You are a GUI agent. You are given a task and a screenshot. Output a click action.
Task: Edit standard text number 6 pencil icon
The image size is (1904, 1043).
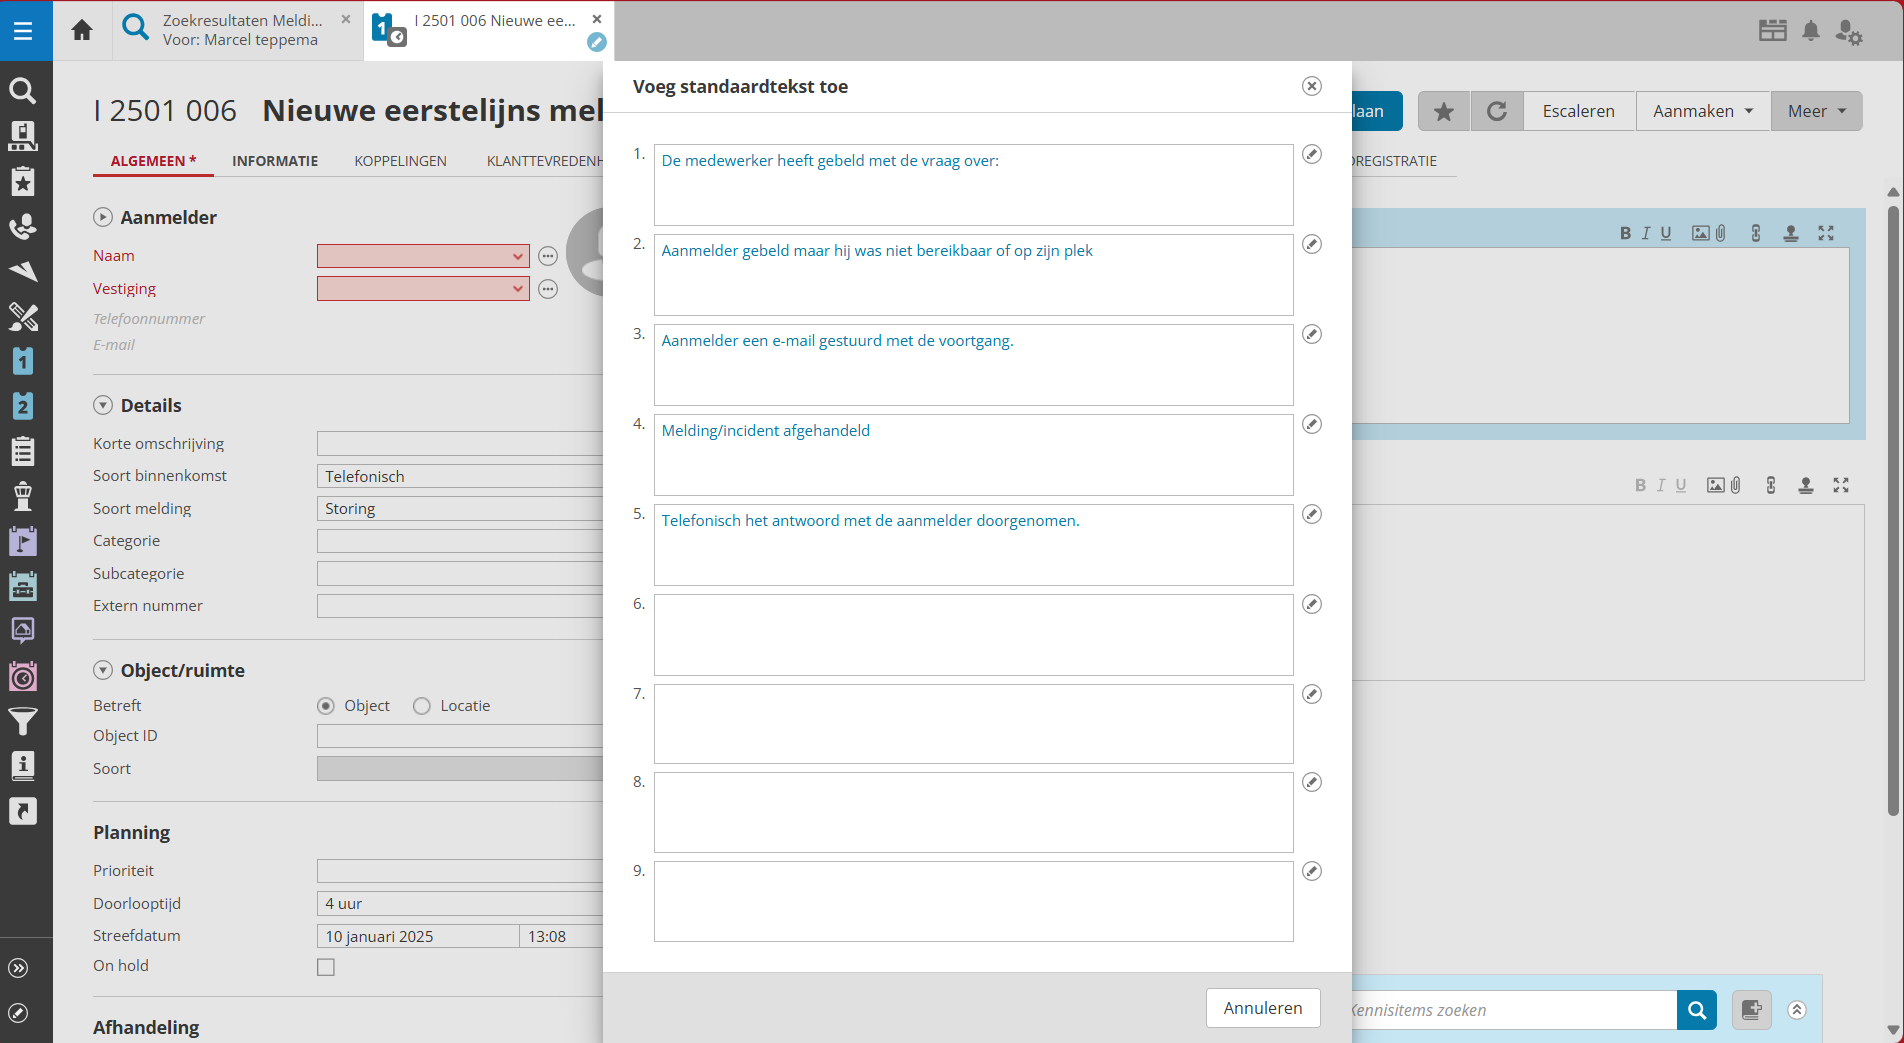pos(1312,604)
